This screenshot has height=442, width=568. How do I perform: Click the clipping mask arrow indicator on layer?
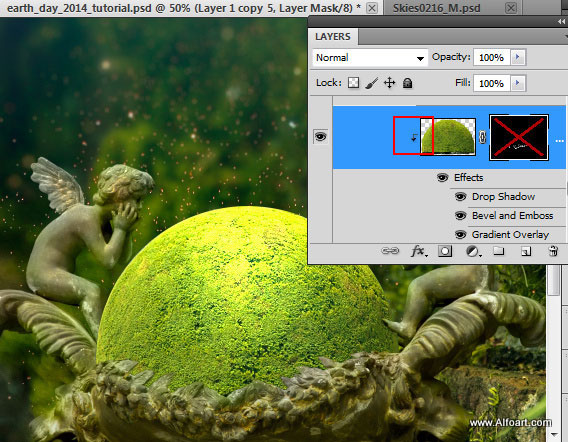(414, 137)
